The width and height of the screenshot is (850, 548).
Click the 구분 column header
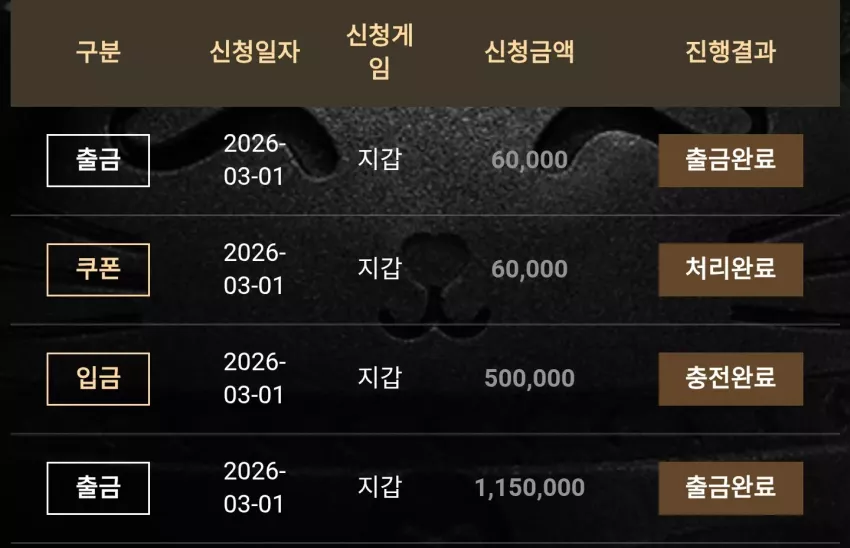pyautogui.click(x=98, y=52)
